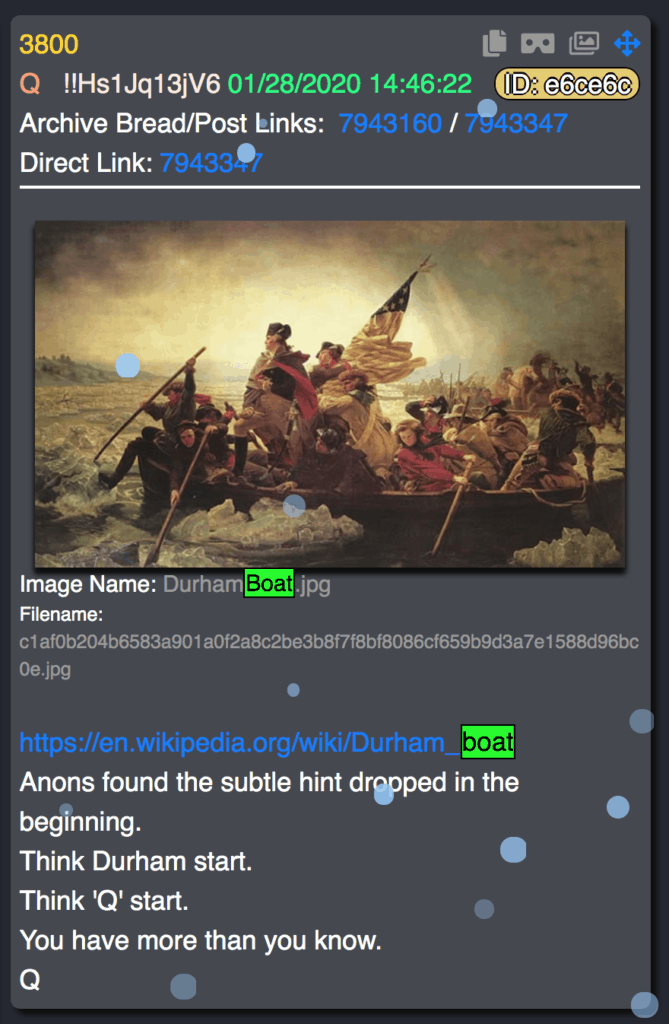Select the tripcode !!Hs1Jq13jV6
The image size is (669, 1024).
[x=142, y=84]
